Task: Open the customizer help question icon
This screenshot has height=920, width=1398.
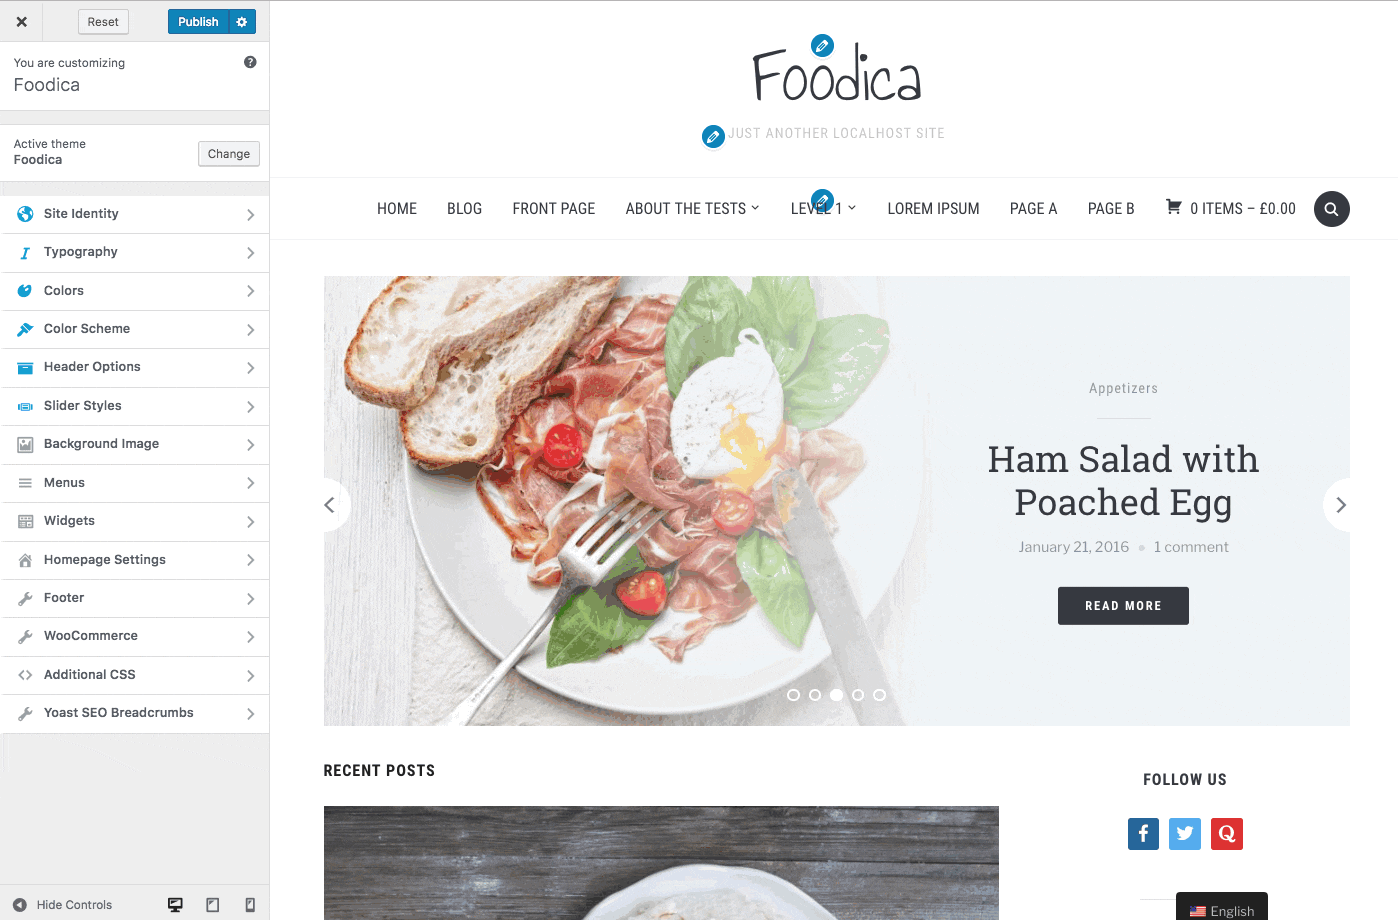Action: click(x=250, y=62)
